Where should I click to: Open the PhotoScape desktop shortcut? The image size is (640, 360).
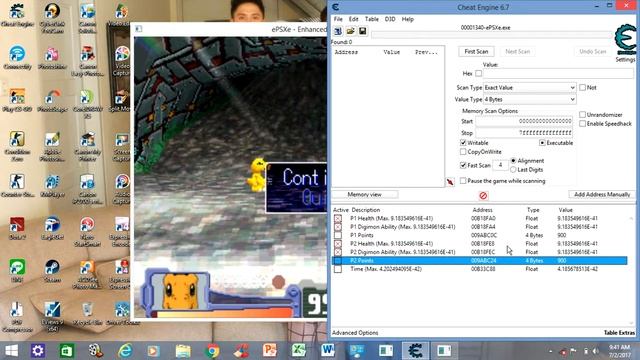52,101
